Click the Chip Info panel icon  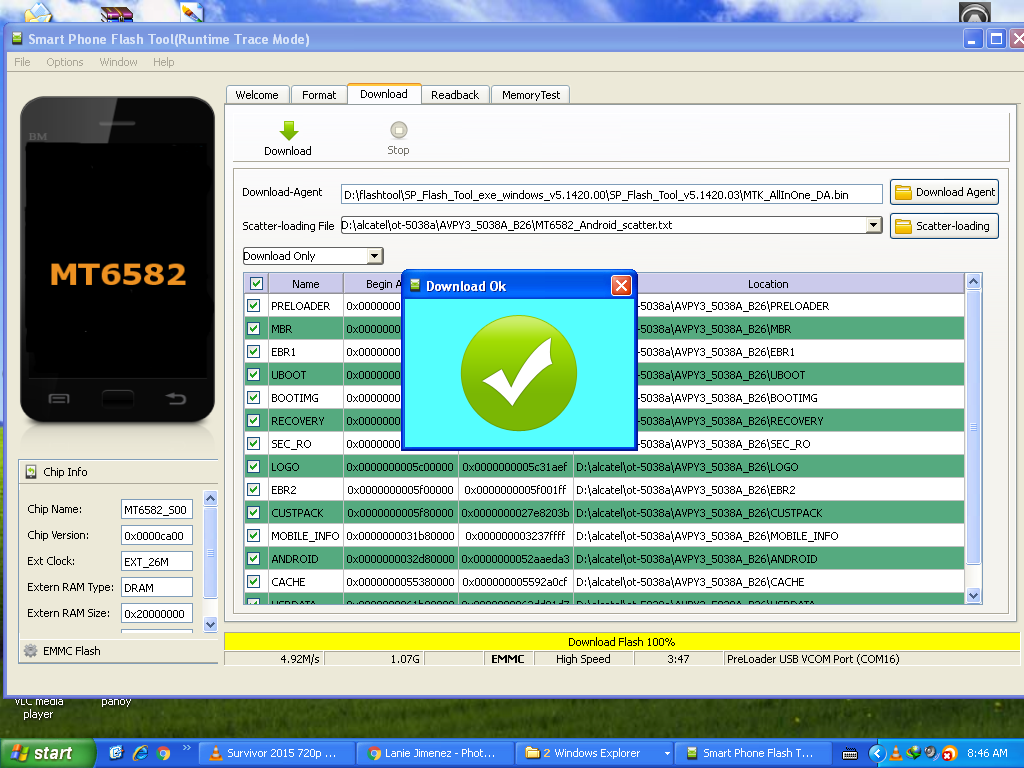[x=31, y=472]
